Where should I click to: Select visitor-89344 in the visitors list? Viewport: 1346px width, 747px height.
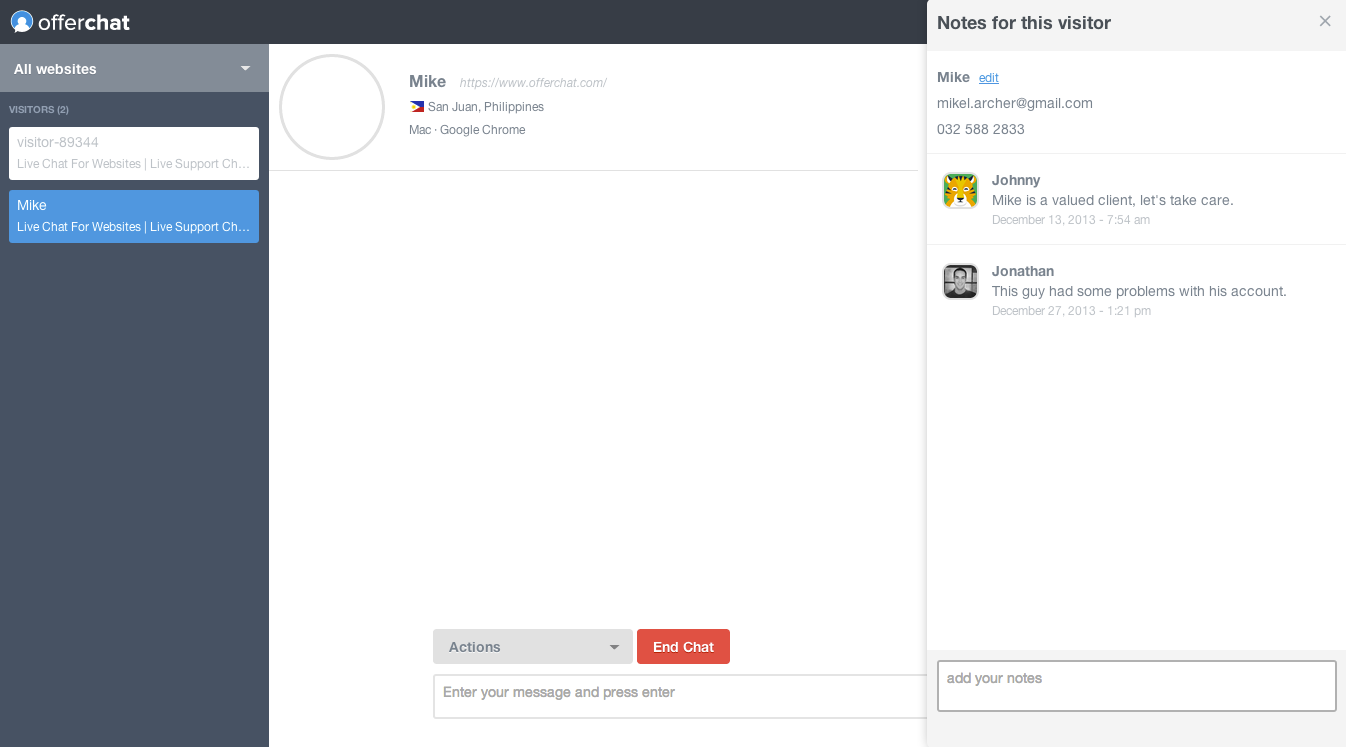[134, 153]
